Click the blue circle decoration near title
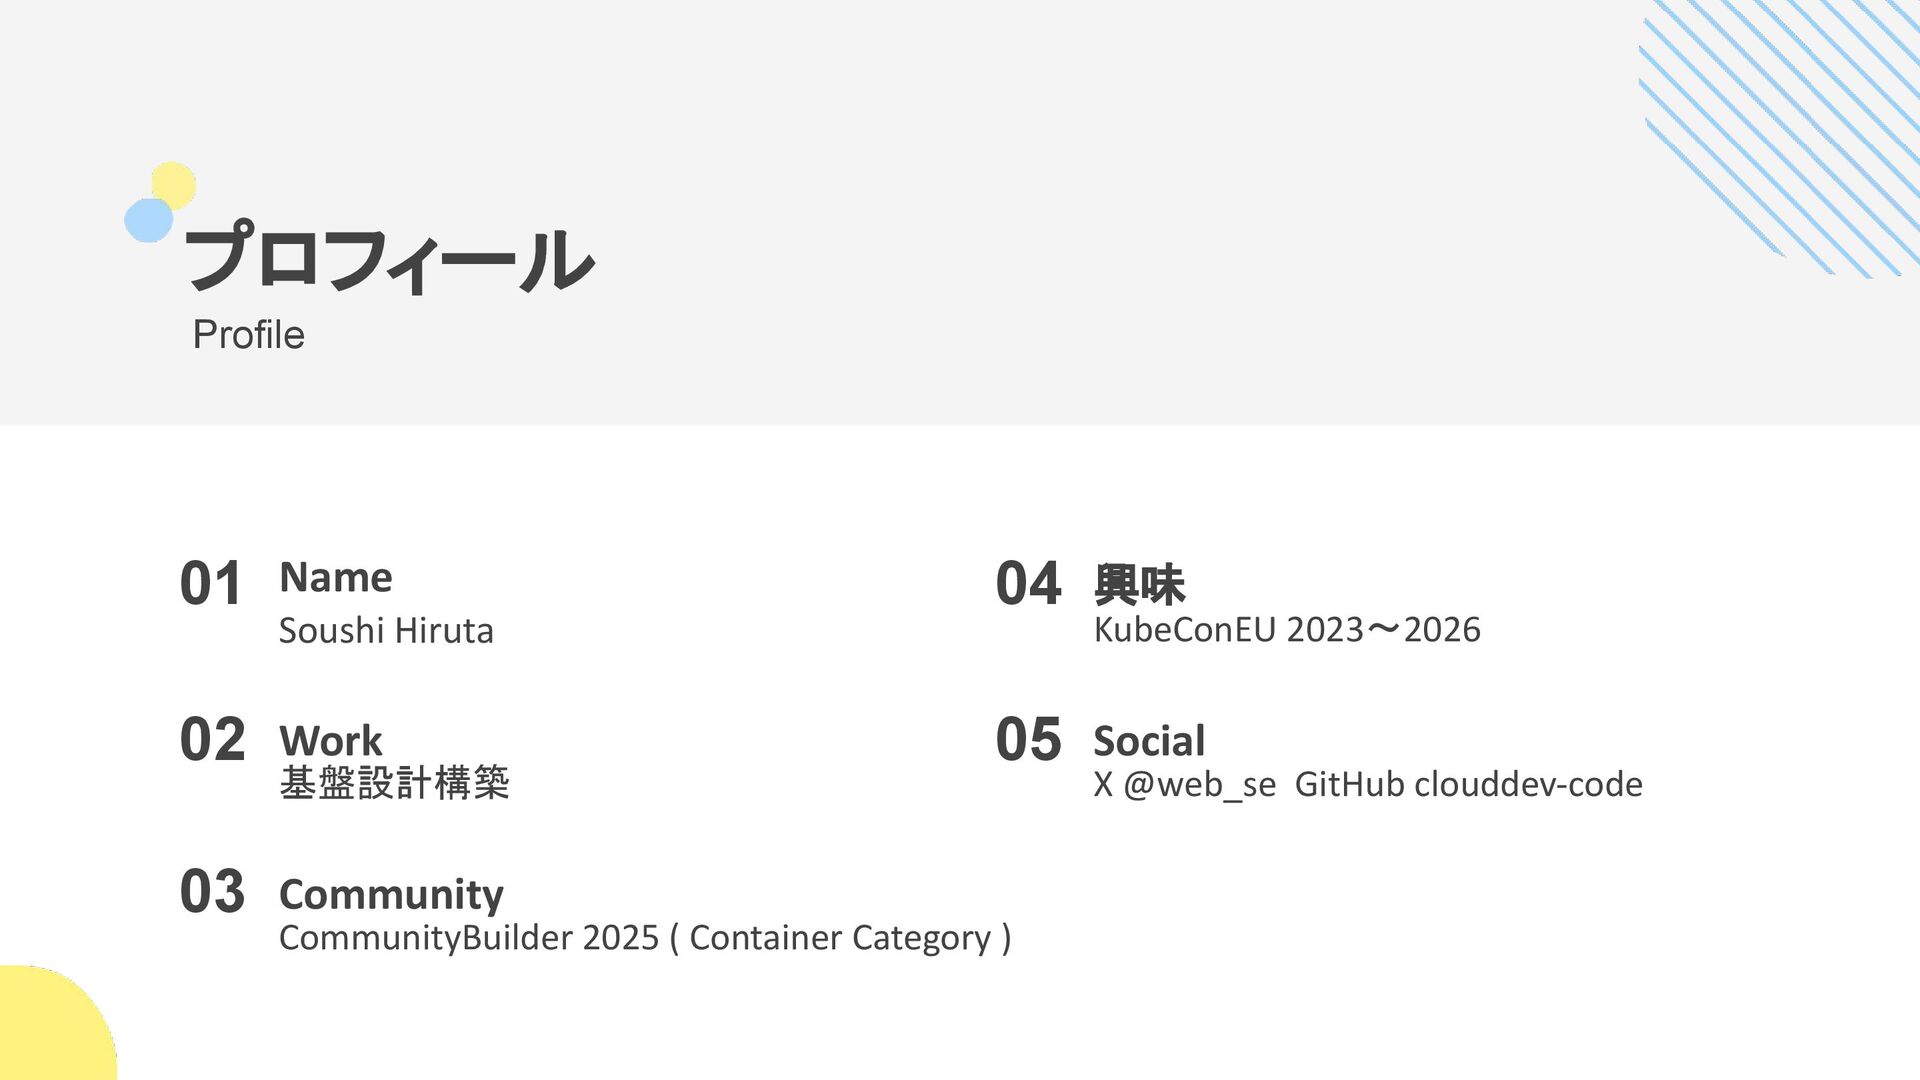 pyautogui.click(x=146, y=222)
